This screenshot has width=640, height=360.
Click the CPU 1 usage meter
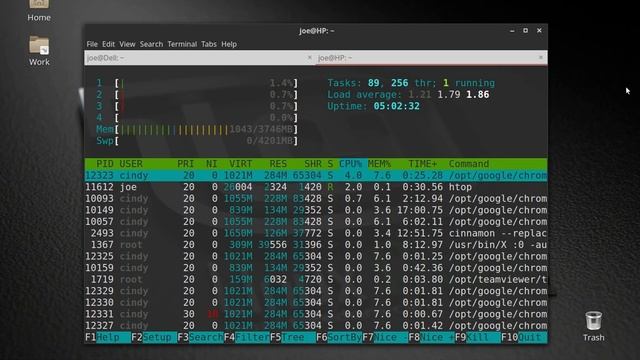[197, 83]
